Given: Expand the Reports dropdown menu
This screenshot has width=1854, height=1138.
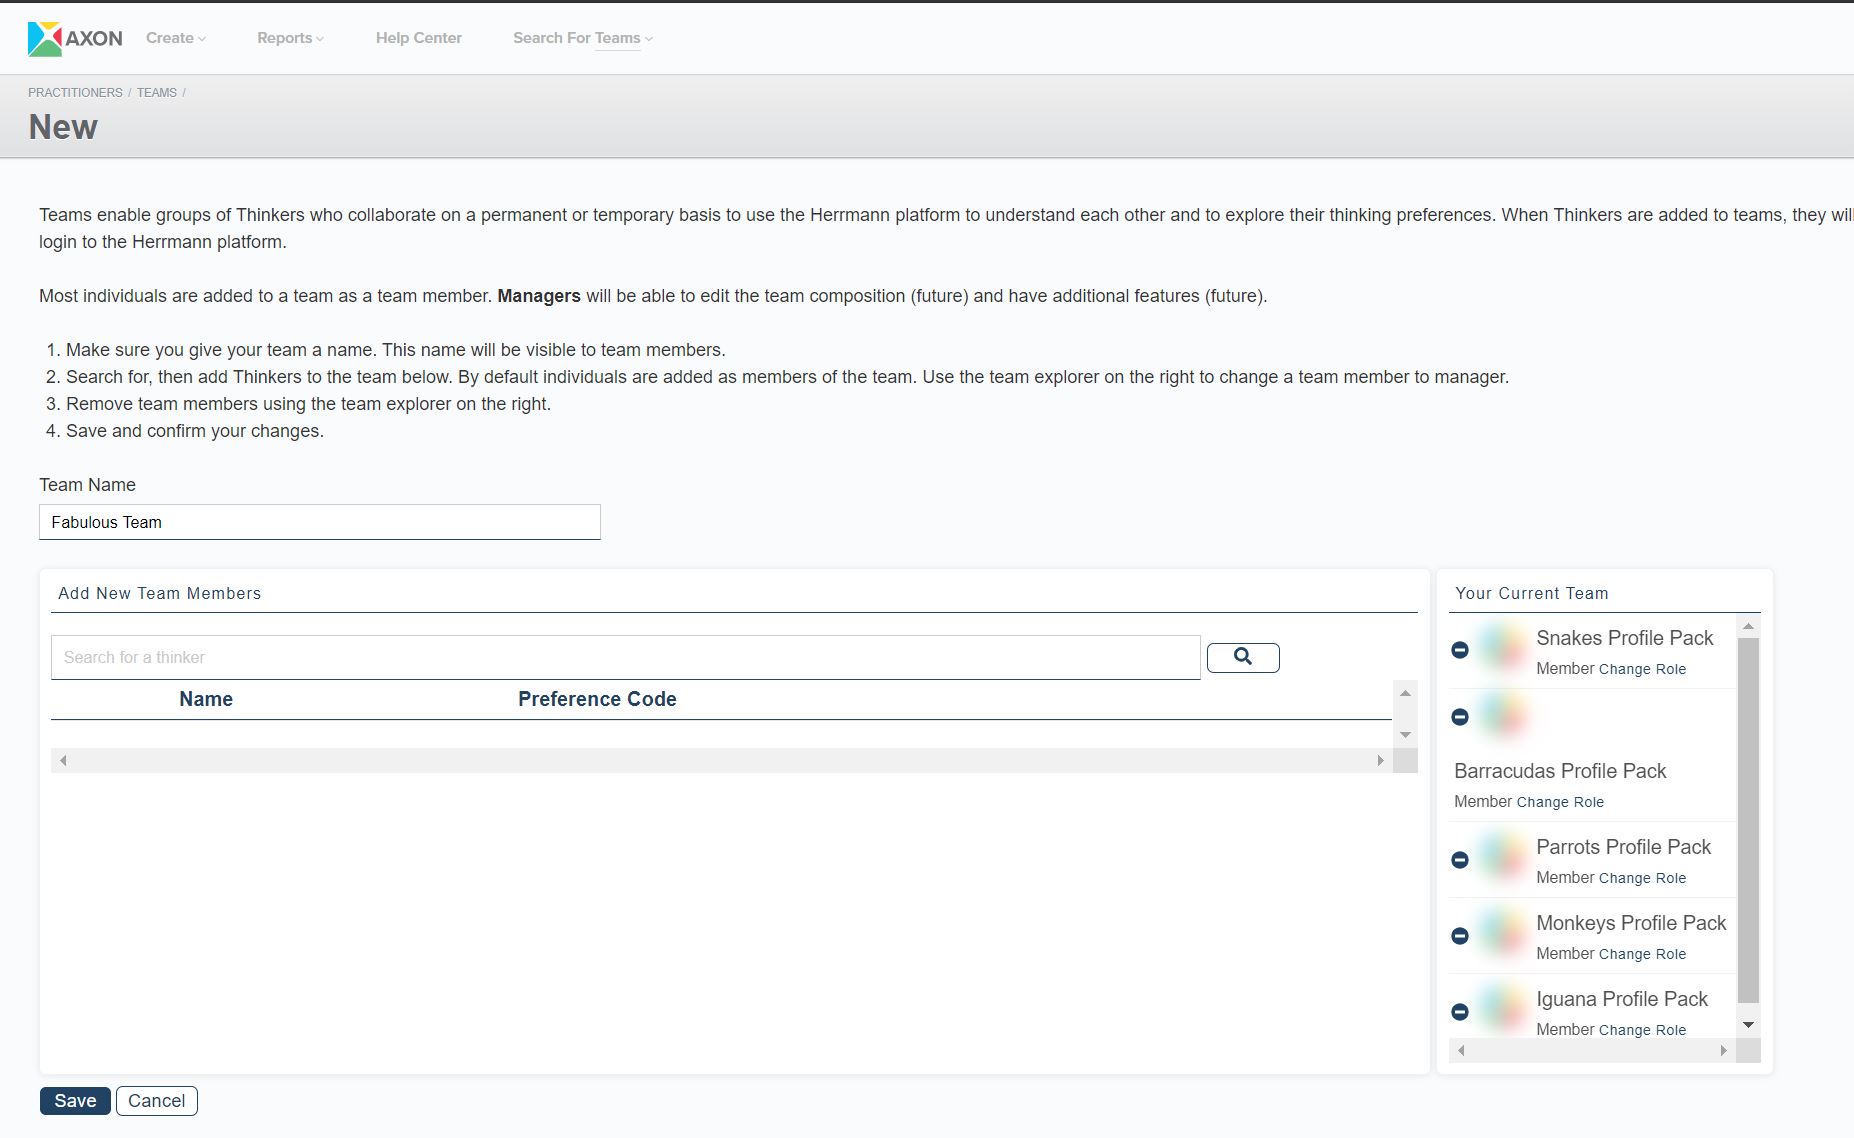Looking at the screenshot, I should tap(289, 38).
